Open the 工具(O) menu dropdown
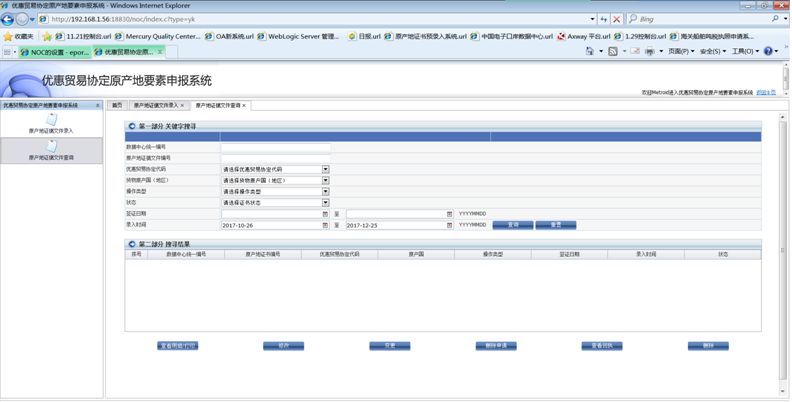Viewport: 792px width, 402px height. click(x=745, y=51)
